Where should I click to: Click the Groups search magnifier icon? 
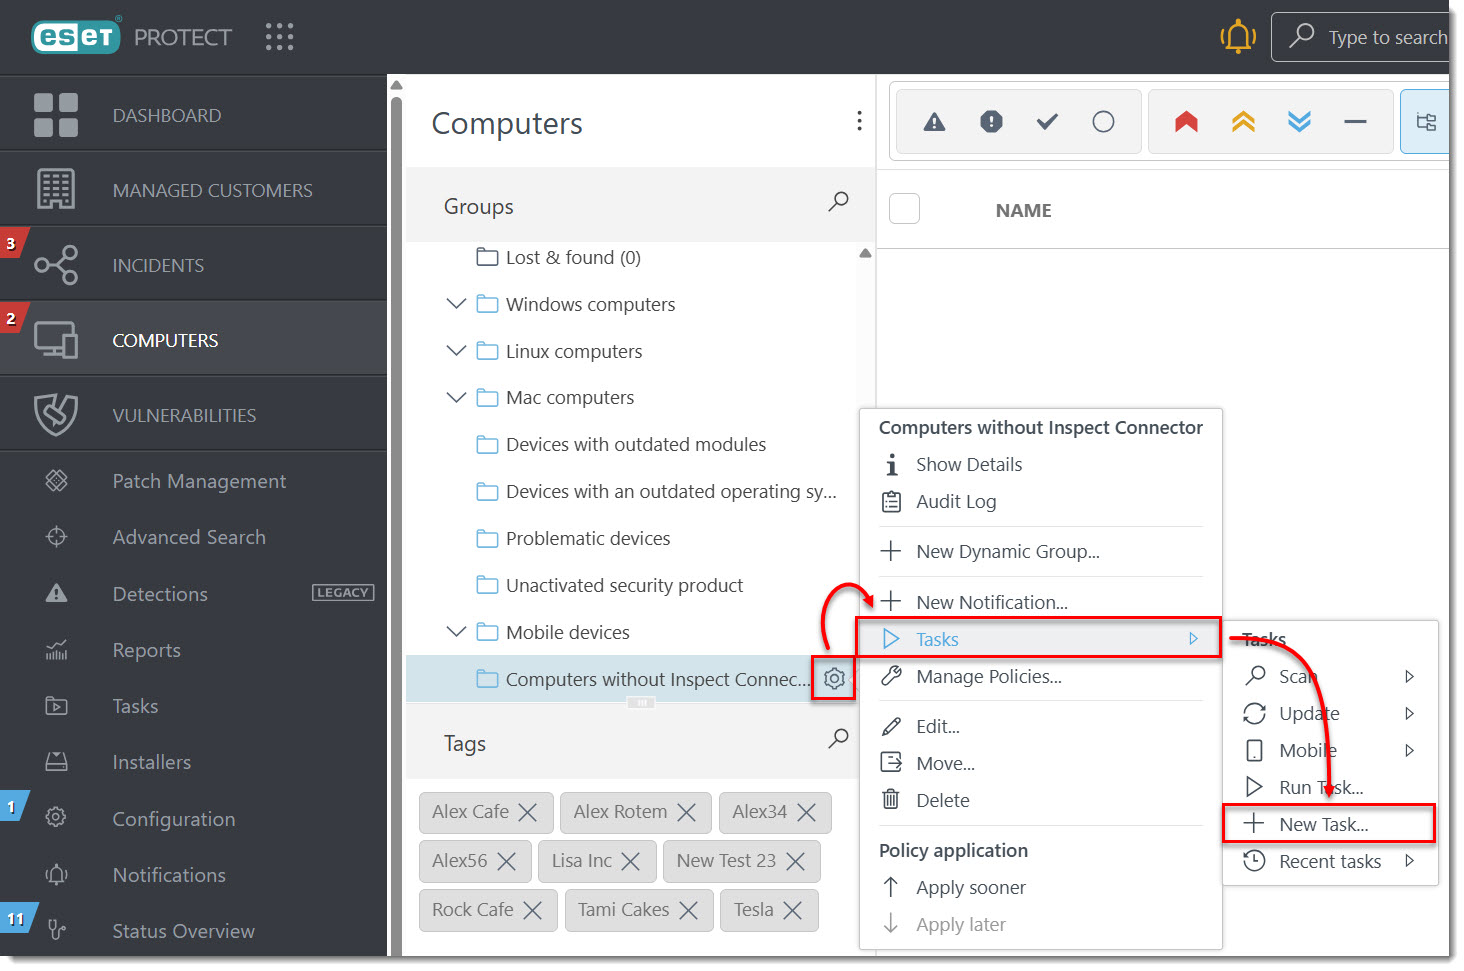tap(838, 202)
